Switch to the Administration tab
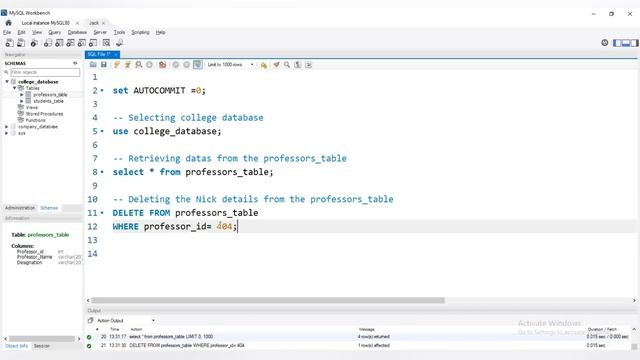This screenshot has width=640, height=360. (x=20, y=208)
